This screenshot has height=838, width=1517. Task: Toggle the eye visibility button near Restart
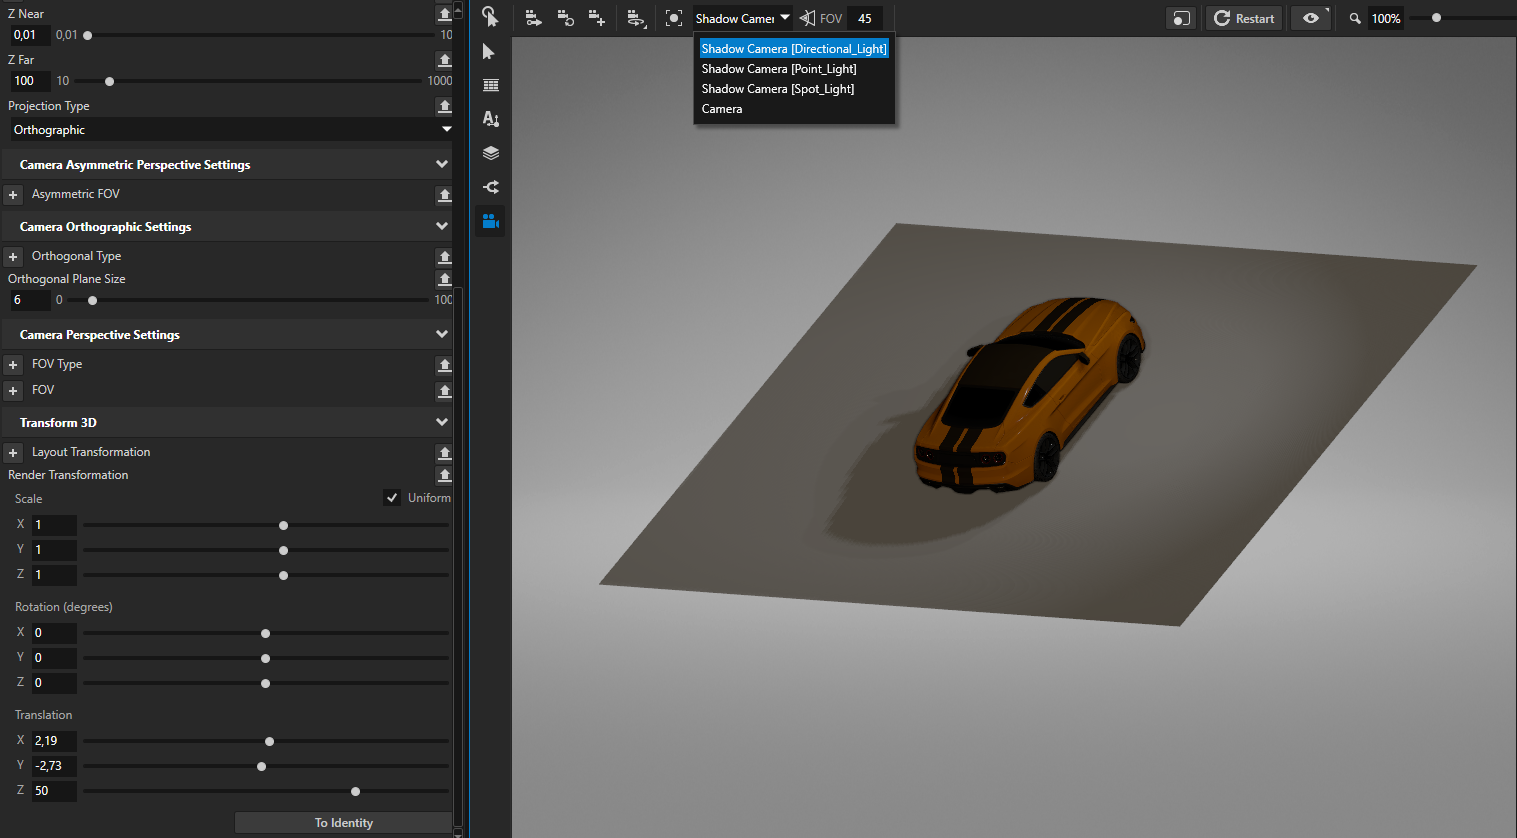[x=1311, y=17]
